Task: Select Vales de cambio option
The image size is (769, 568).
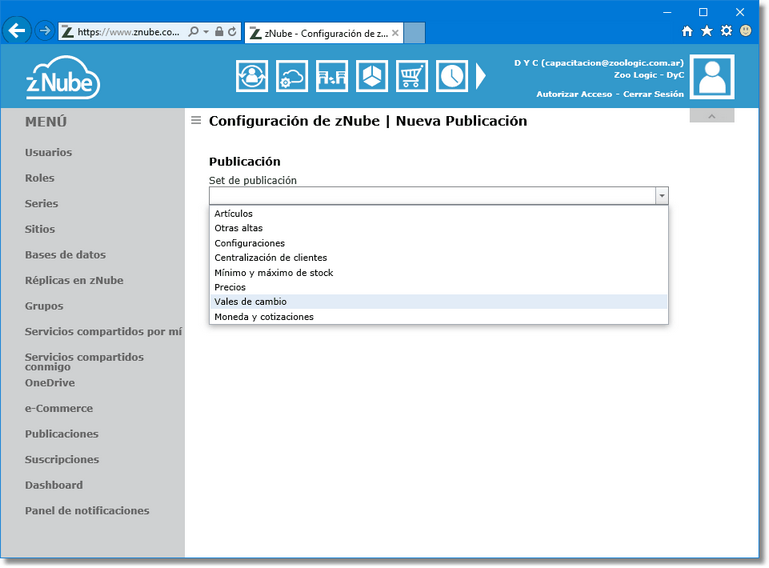Action: coord(438,302)
